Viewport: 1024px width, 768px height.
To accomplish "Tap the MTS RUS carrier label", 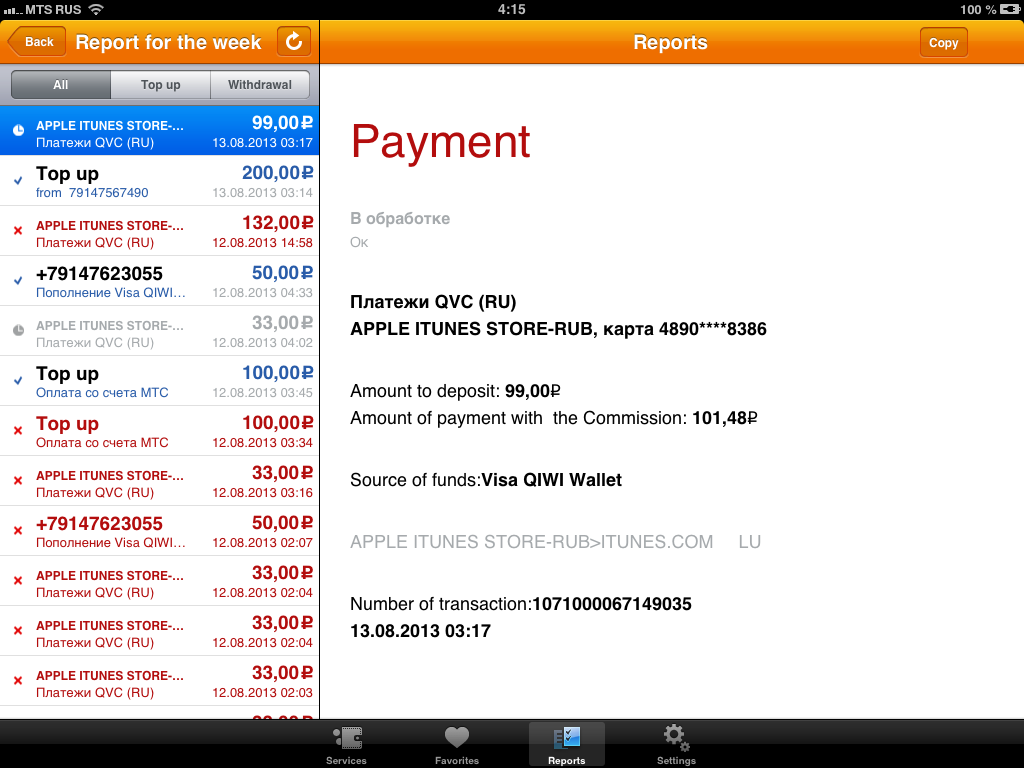I will [x=53, y=9].
